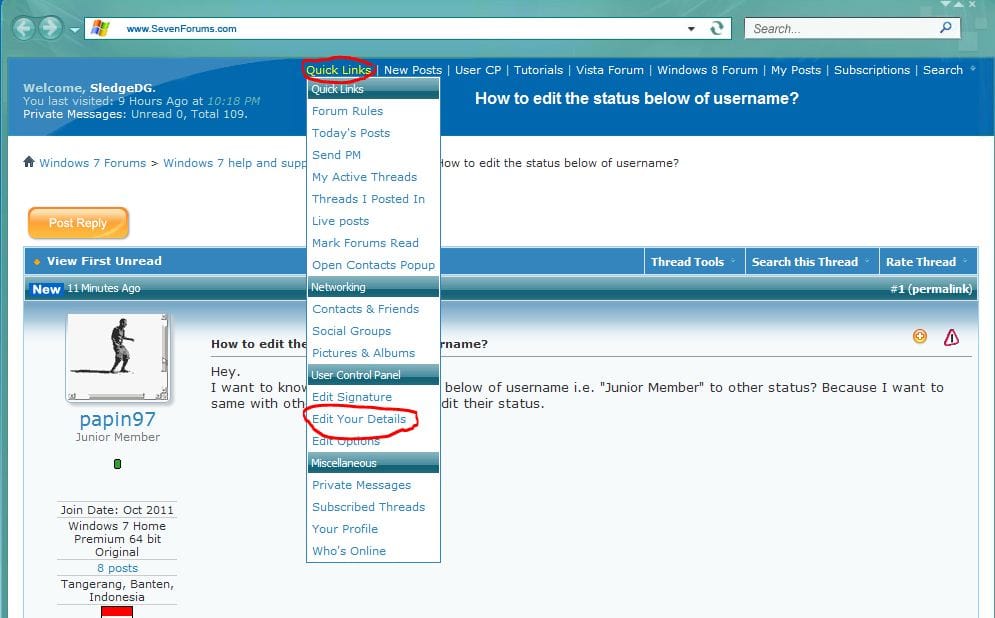
Task: Open Contacts & Friends
Action: click(365, 309)
